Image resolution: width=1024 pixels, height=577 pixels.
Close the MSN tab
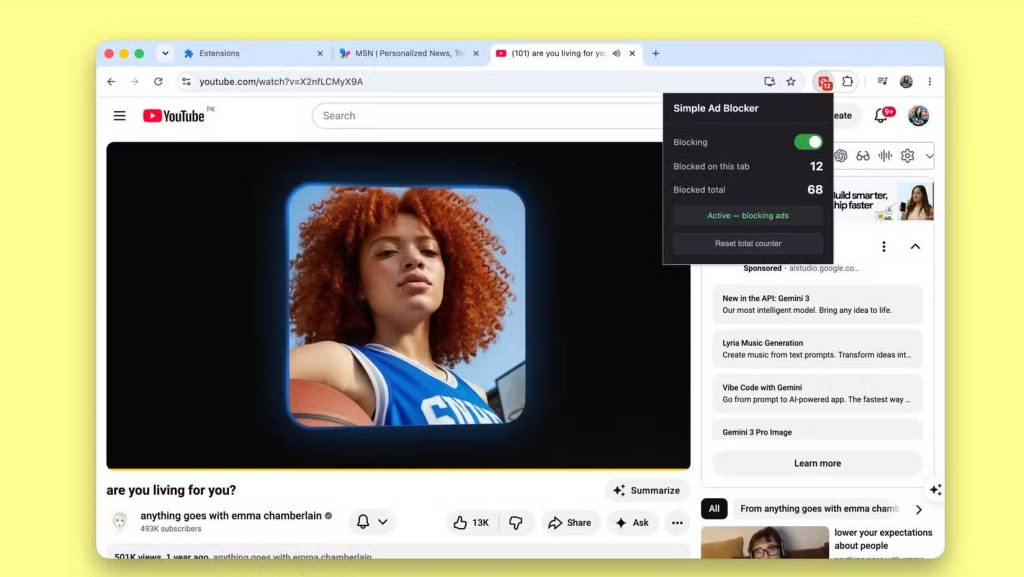(476, 54)
